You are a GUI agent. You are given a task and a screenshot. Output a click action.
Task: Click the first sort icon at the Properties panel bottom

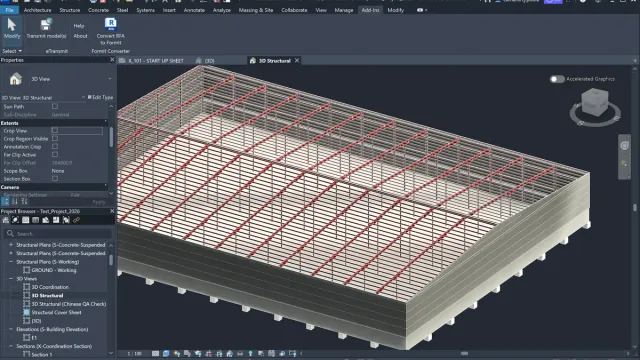click(6, 201)
